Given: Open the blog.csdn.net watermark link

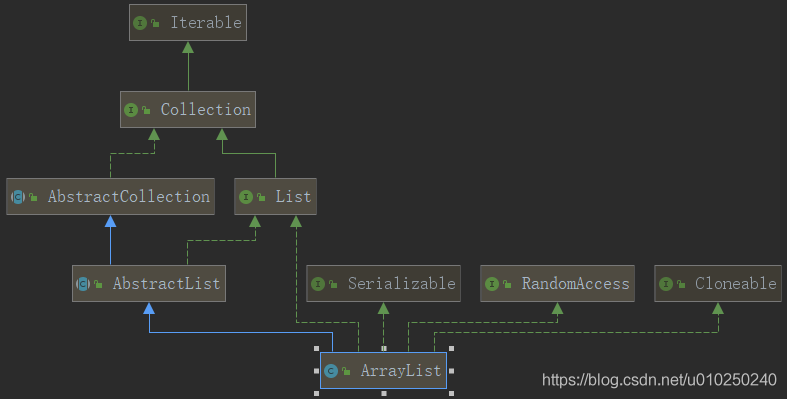Looking at the screenshot, I should tap(659, 379).
